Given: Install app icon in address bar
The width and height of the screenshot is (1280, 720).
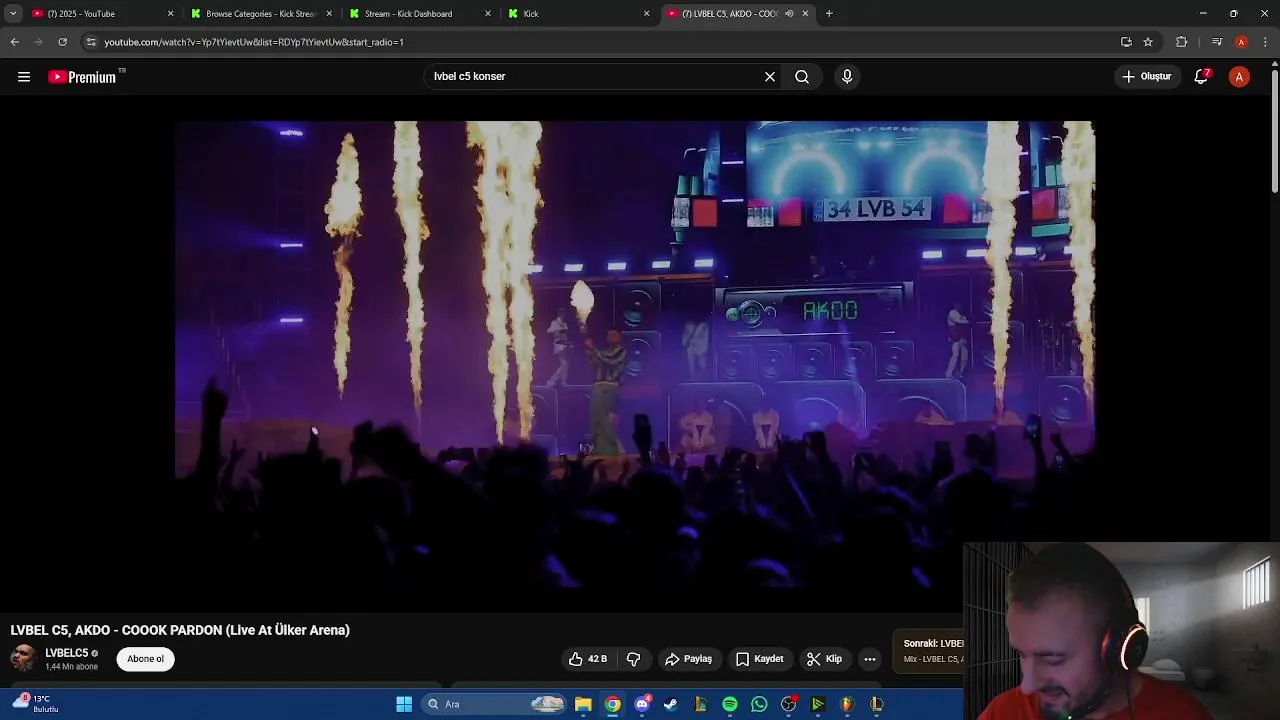Looking at the screenshot, I should (1126, 42).
